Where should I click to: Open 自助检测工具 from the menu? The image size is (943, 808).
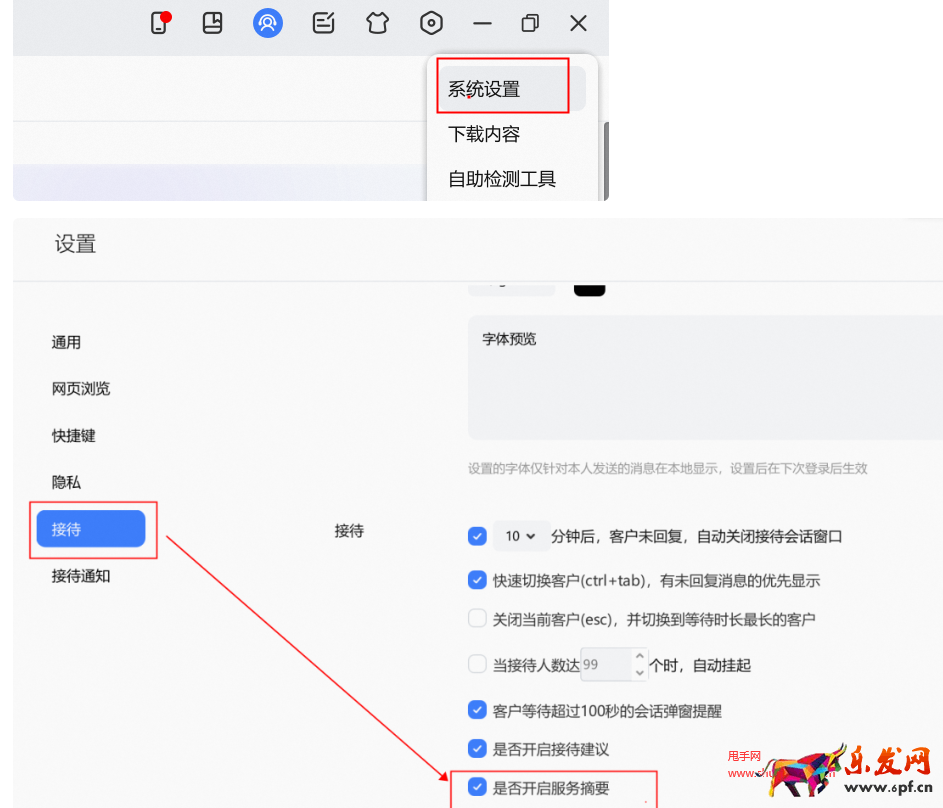click(x=502, y=179)
